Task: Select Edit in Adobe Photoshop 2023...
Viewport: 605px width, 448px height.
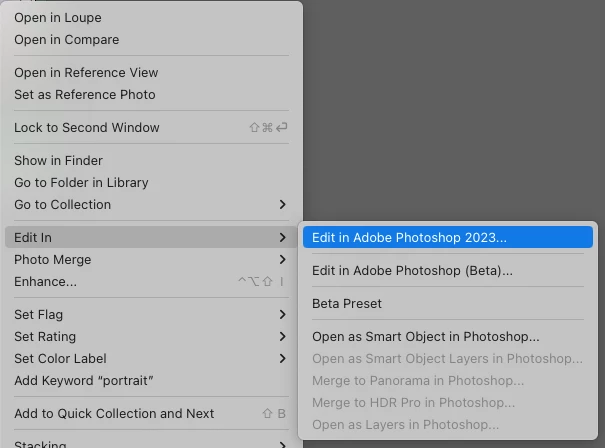Action: point(448,237)
